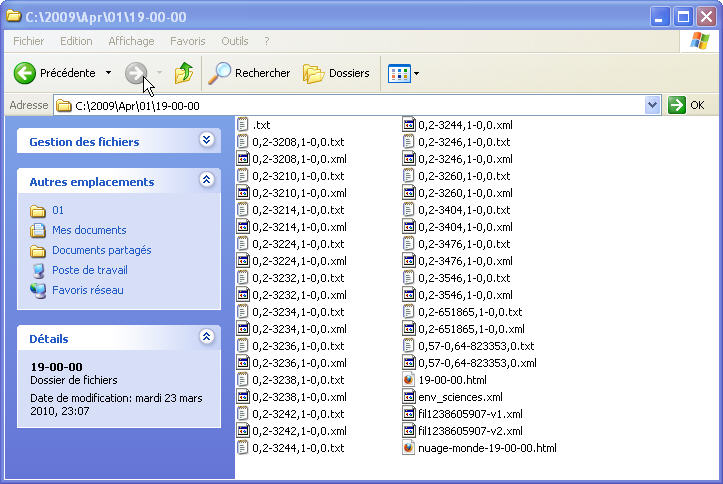Select file name 0,2-3404,1-0,0.xml
723x484 pixels.
(465, 227)
